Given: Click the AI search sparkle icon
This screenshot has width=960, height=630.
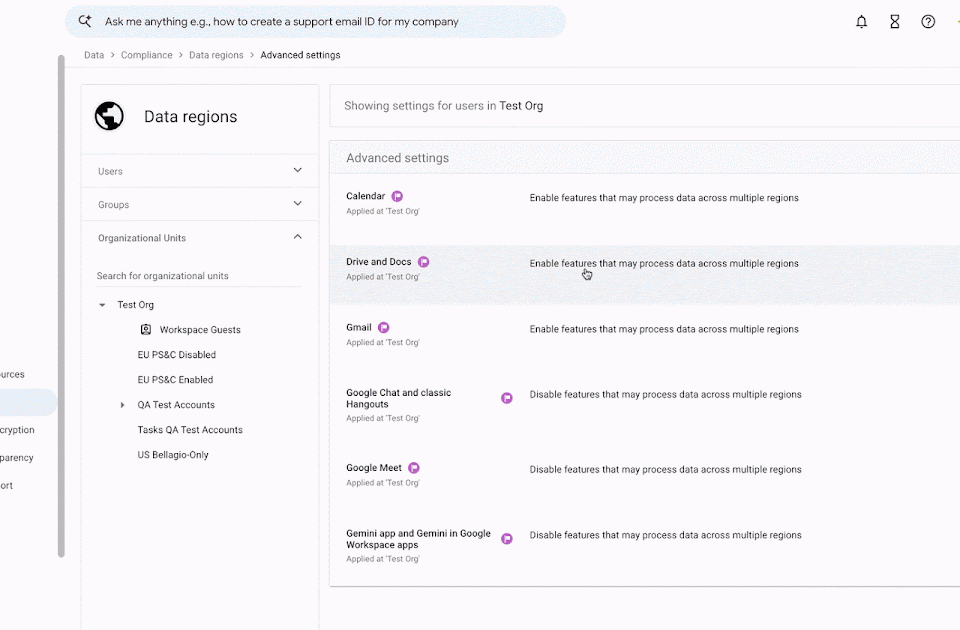Looking at the screenshot, I should click(85, 21).
